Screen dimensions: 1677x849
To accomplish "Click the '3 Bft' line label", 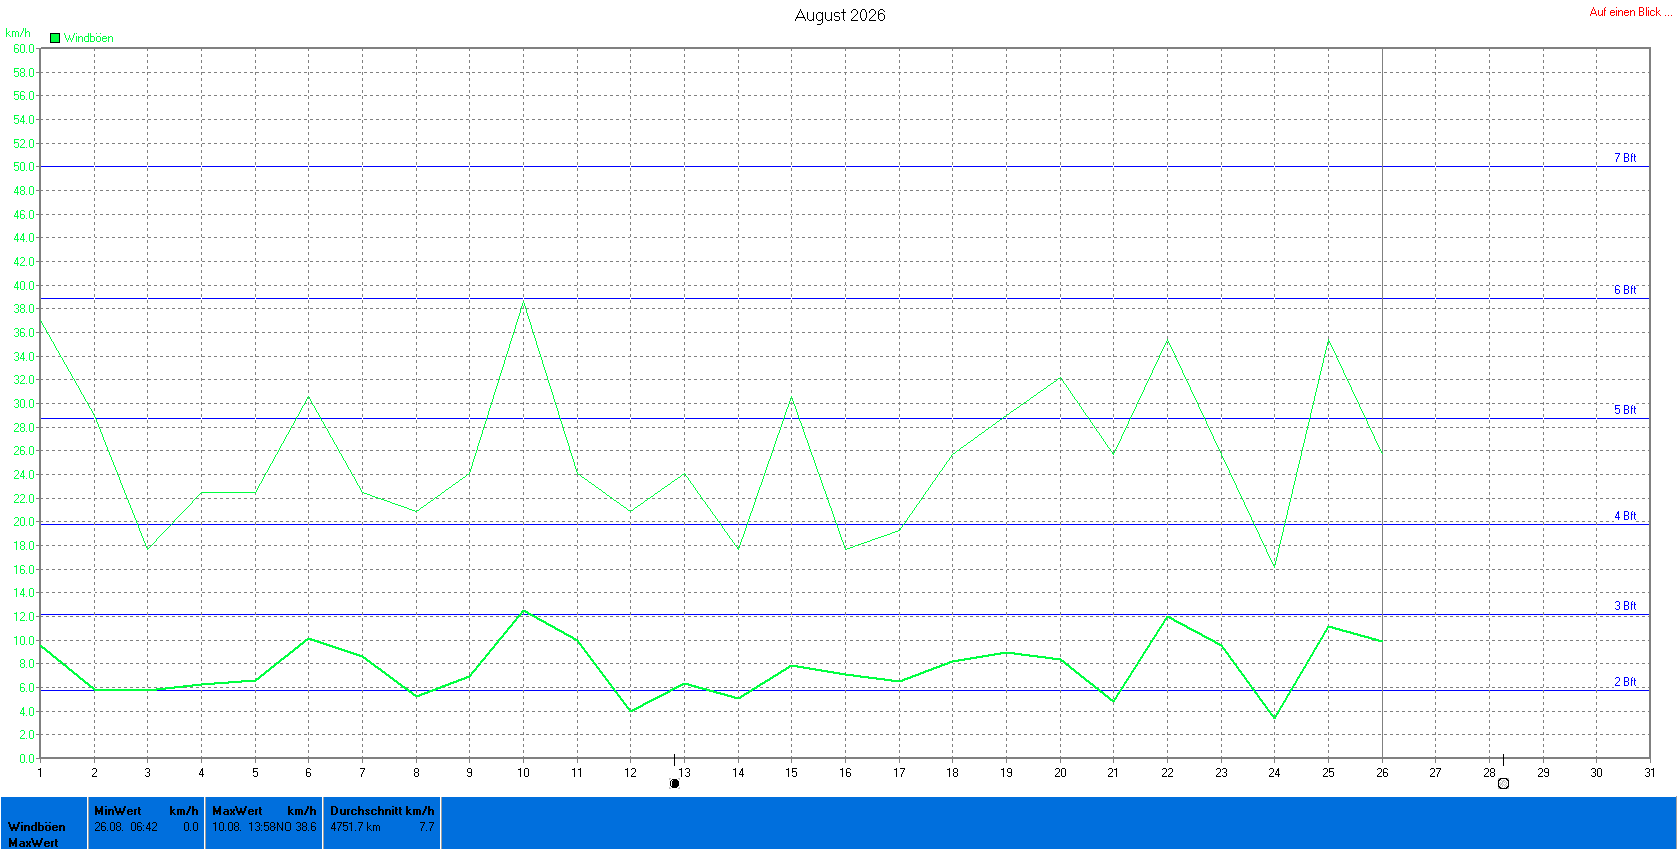I will coord(1625,606).
